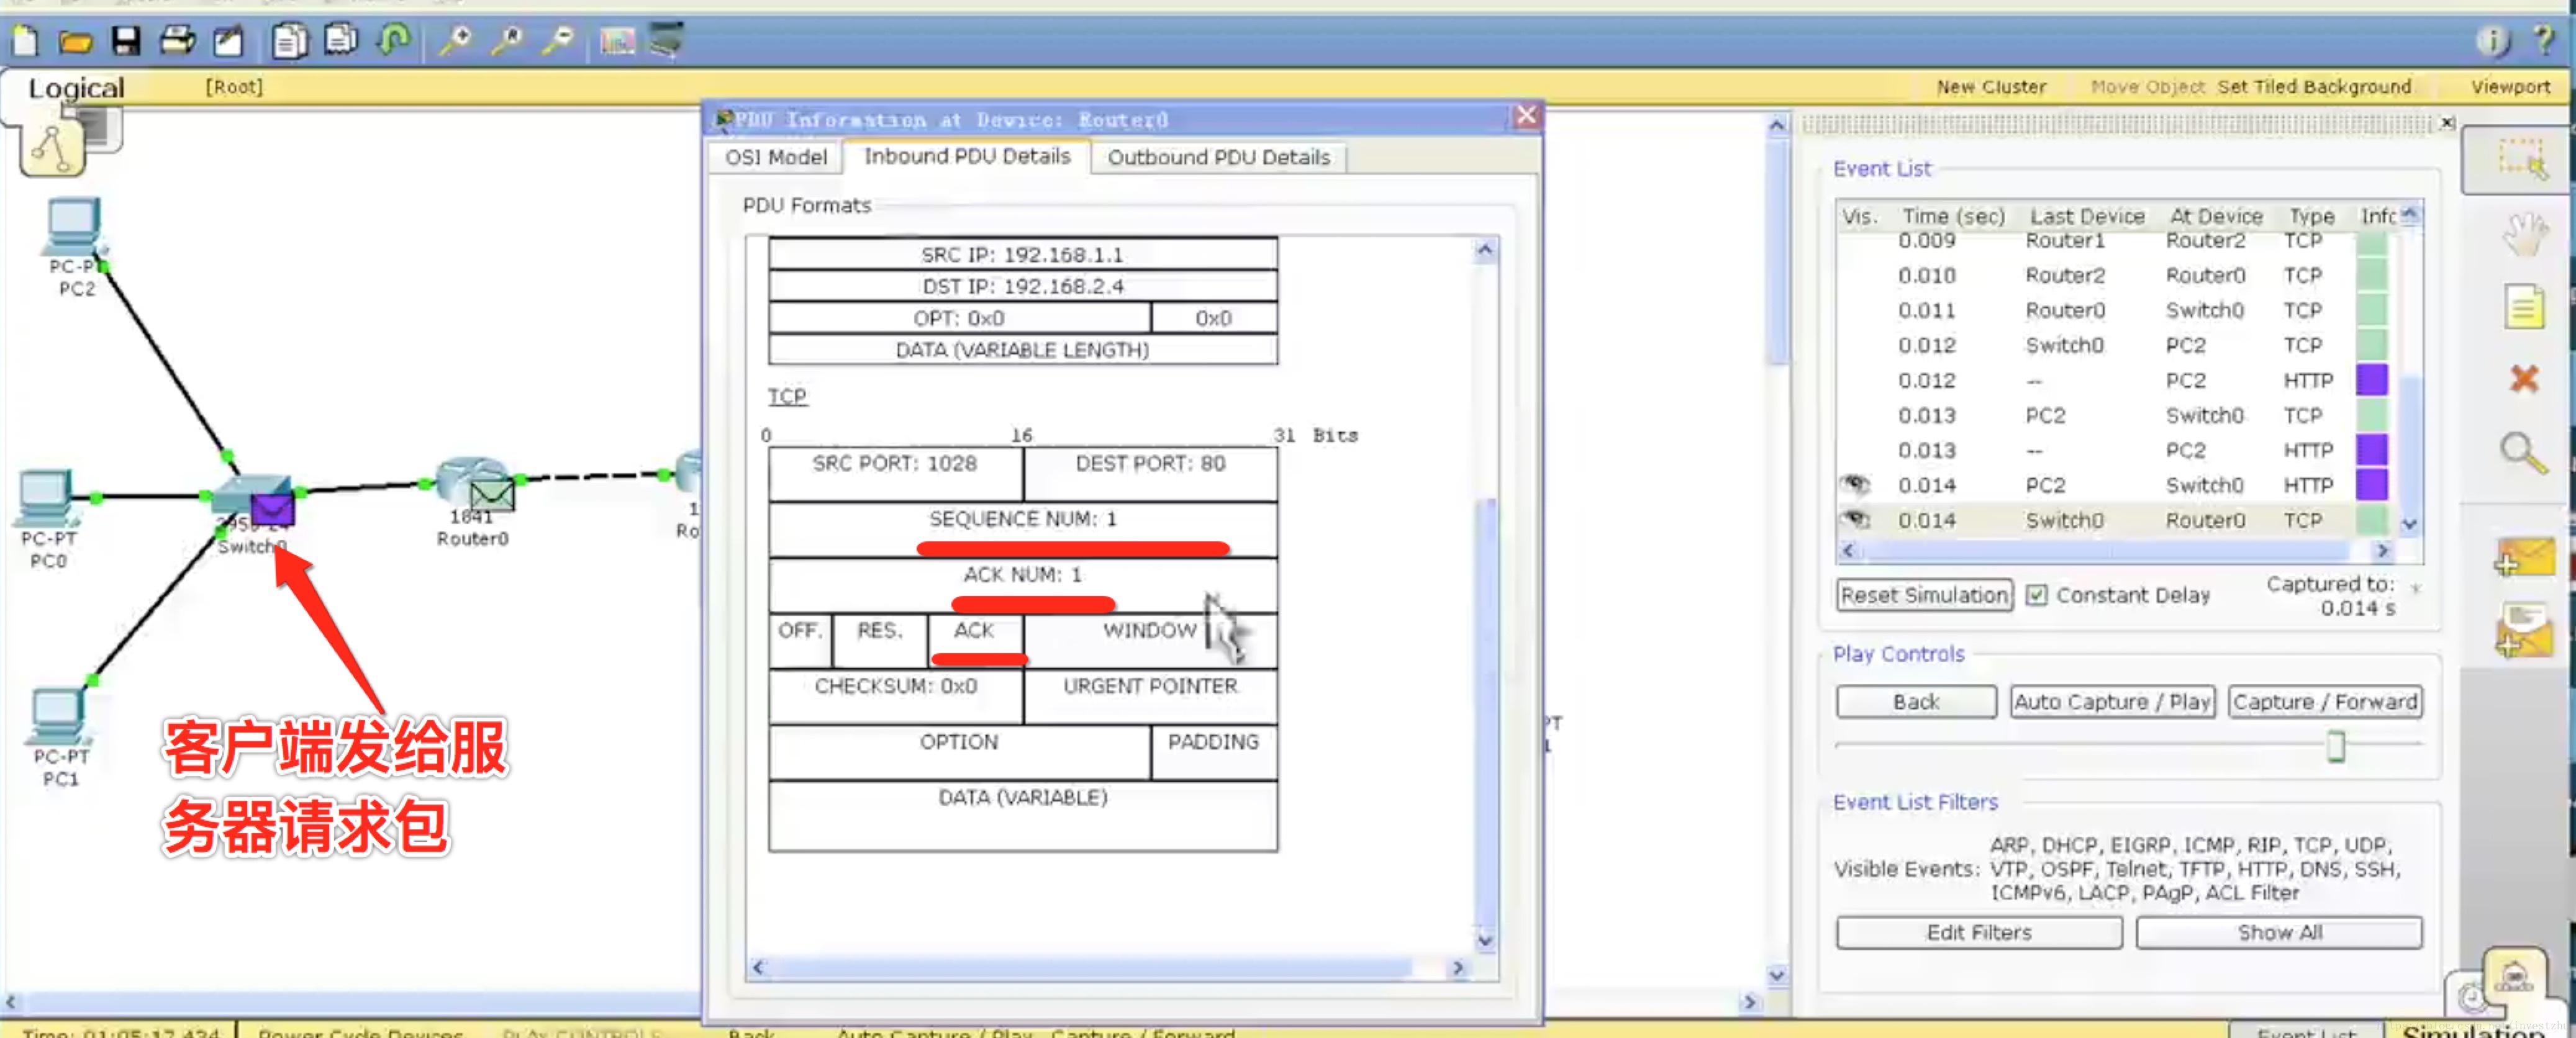The image size is (2576, 1038).
Task: Click the Back play control button
Action: click(x=1916, y=702)
